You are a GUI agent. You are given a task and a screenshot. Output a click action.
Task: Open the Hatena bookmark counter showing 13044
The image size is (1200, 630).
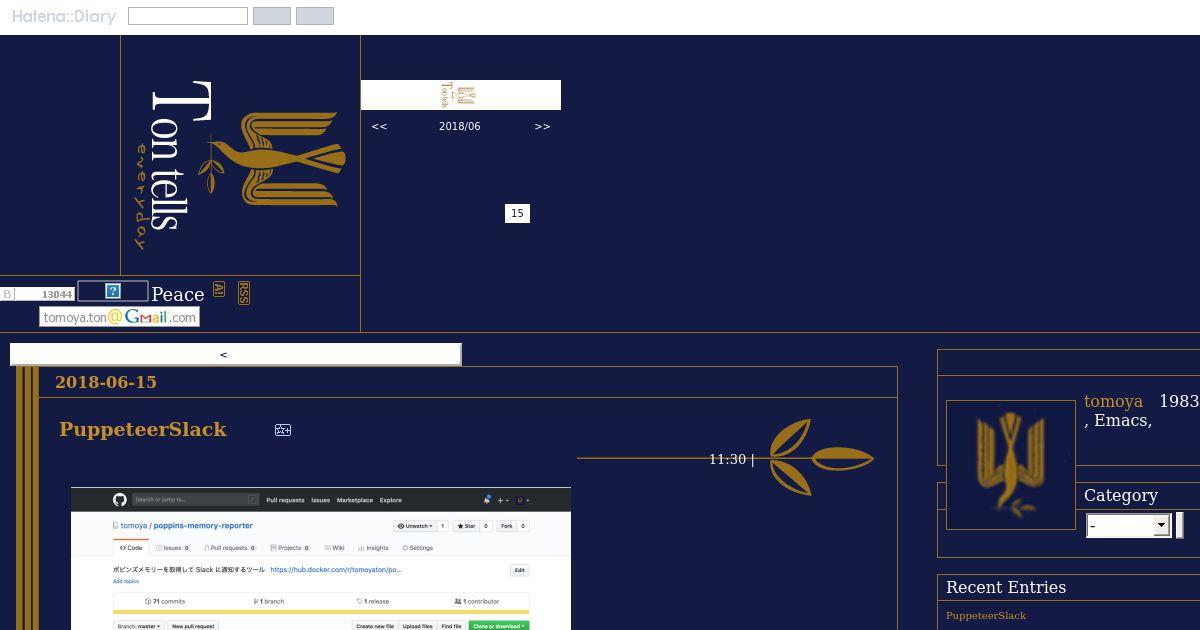(x=38, y=294)
